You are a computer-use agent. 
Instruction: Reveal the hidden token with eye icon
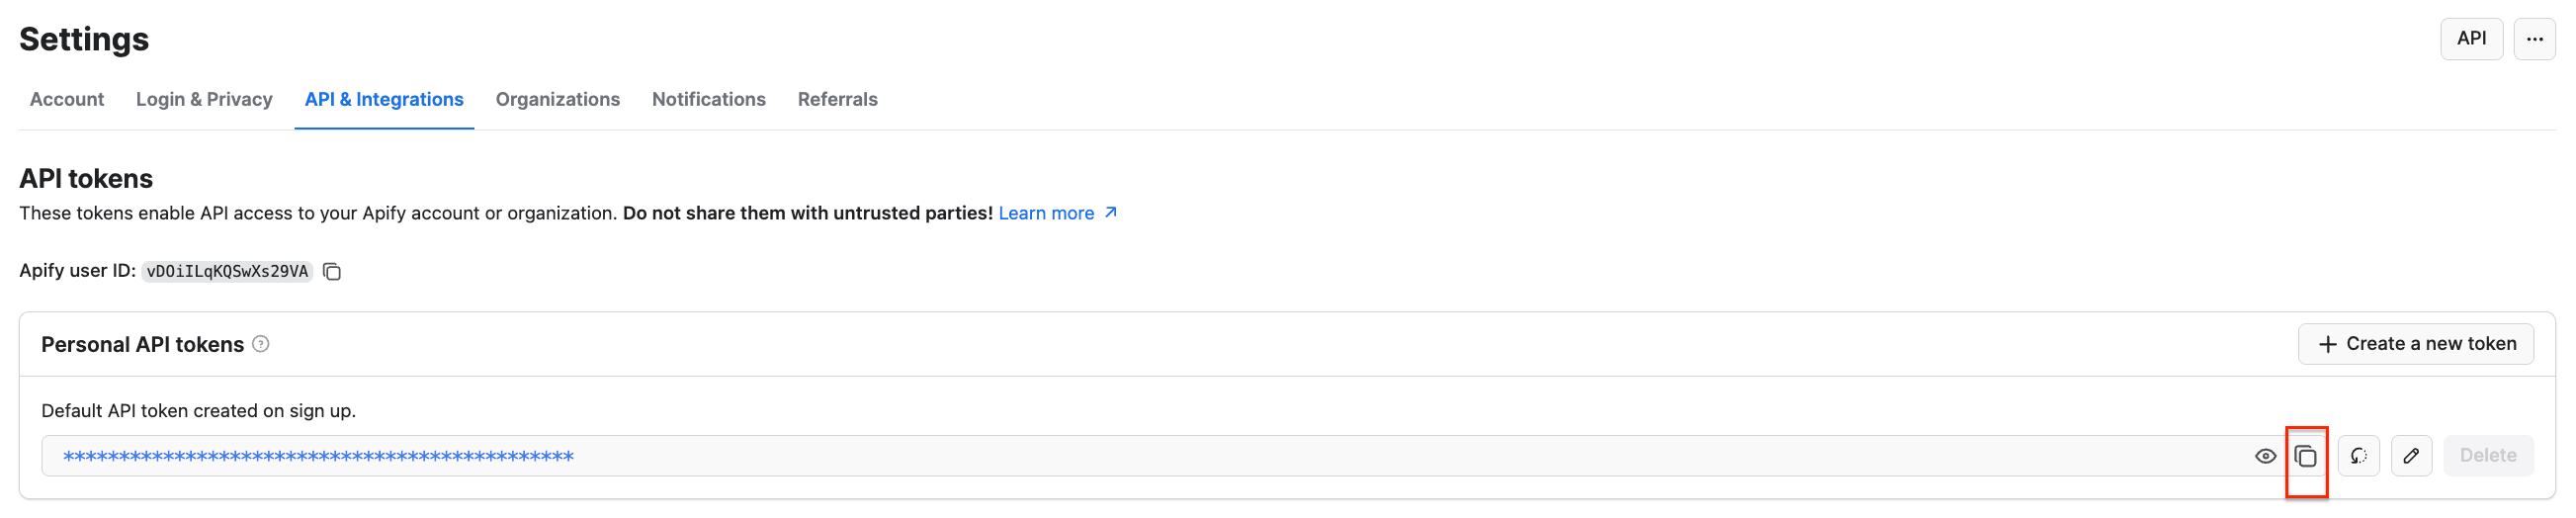coord(2265,456)
